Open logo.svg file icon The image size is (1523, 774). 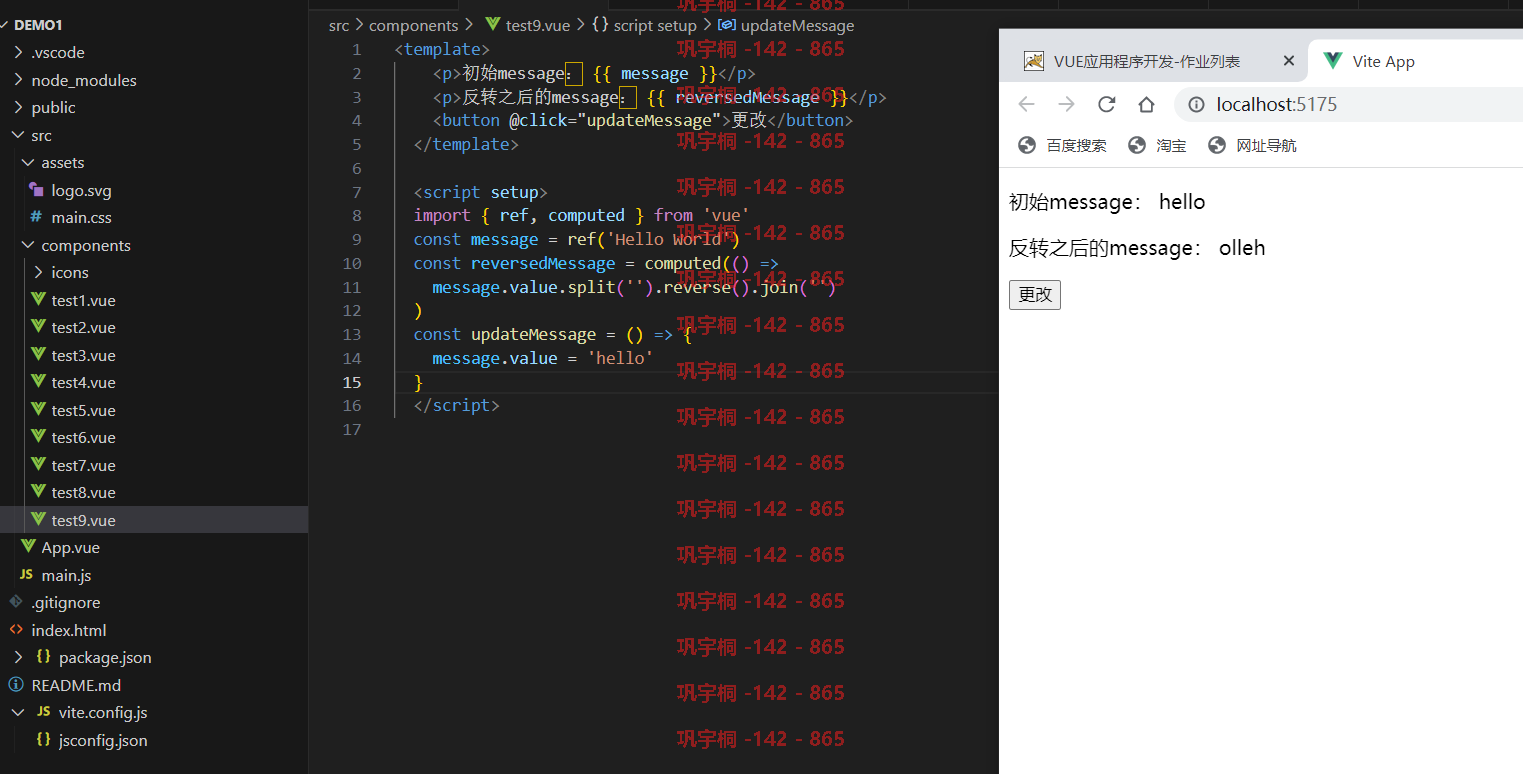pyautogui.click(x=37, y=190)
